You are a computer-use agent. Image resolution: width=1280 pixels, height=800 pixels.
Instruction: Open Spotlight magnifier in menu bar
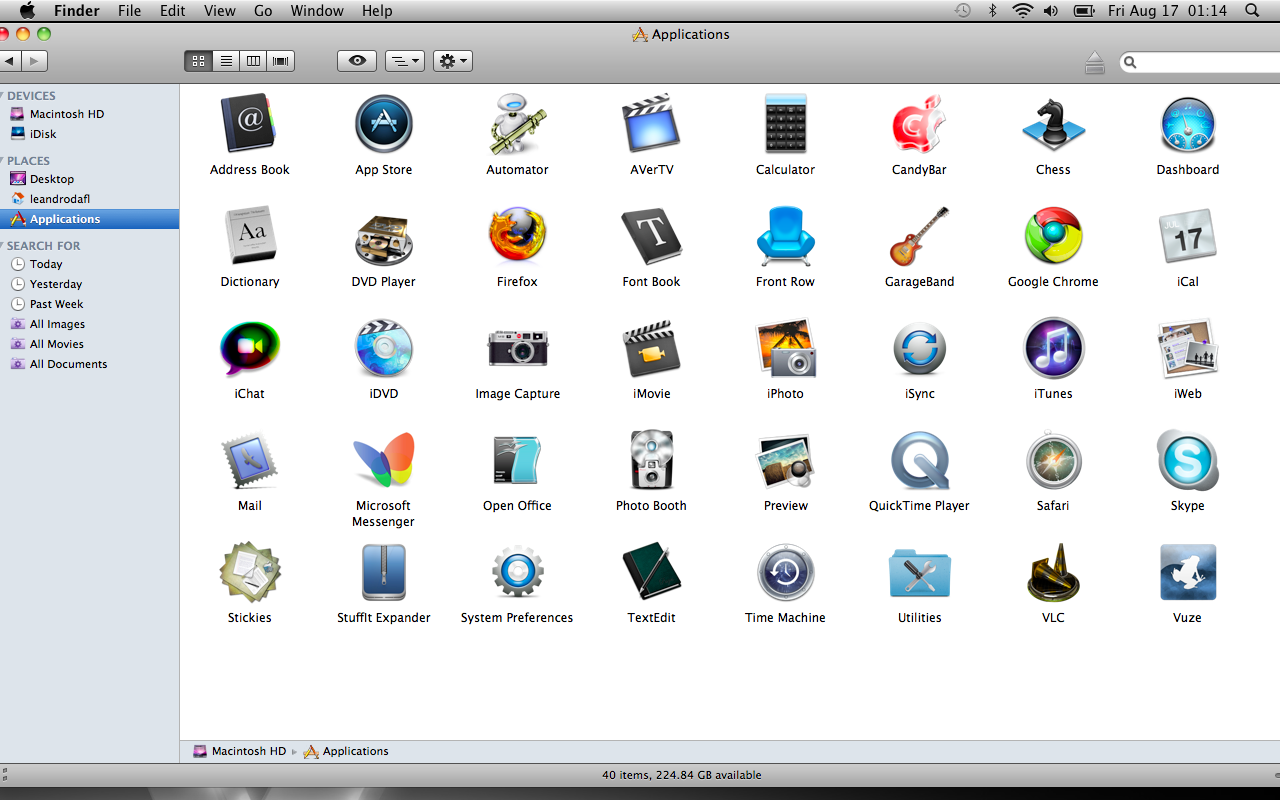[1252, 11]
